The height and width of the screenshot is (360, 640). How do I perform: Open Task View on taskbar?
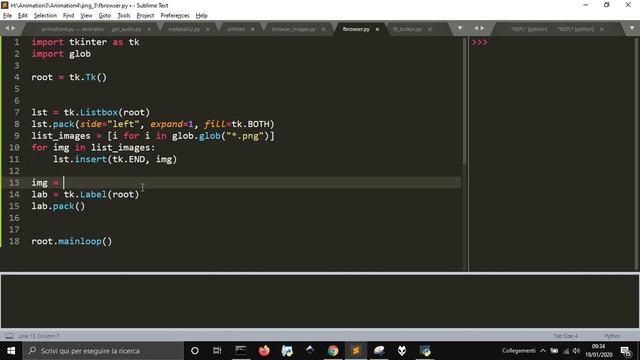click(217, 351)
